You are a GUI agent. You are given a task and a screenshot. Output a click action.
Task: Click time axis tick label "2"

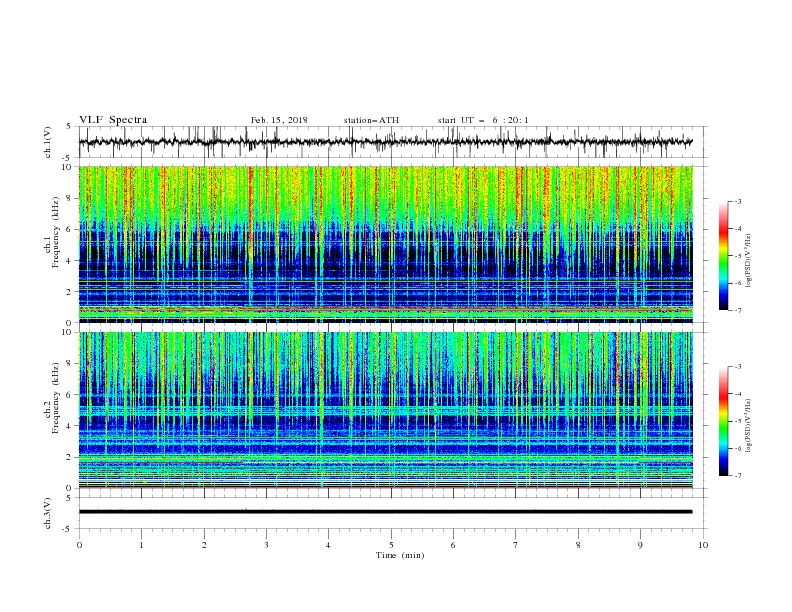point(204,545)
